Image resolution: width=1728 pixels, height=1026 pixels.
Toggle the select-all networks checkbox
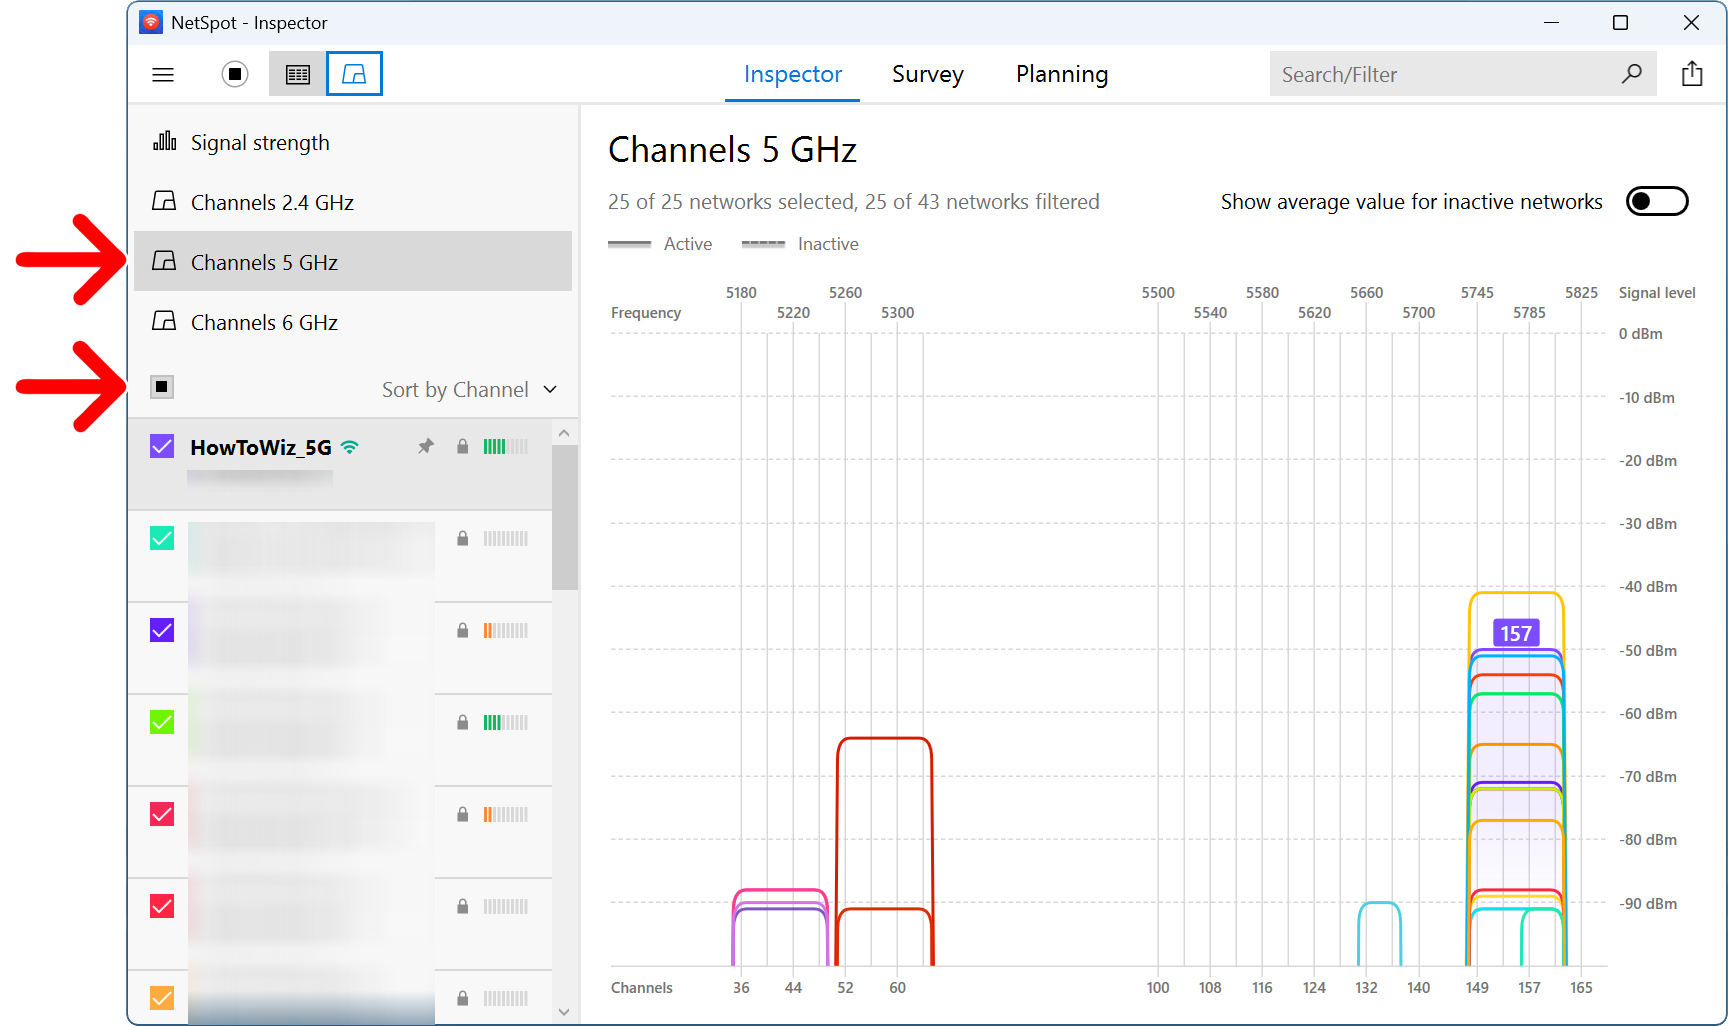161,386
